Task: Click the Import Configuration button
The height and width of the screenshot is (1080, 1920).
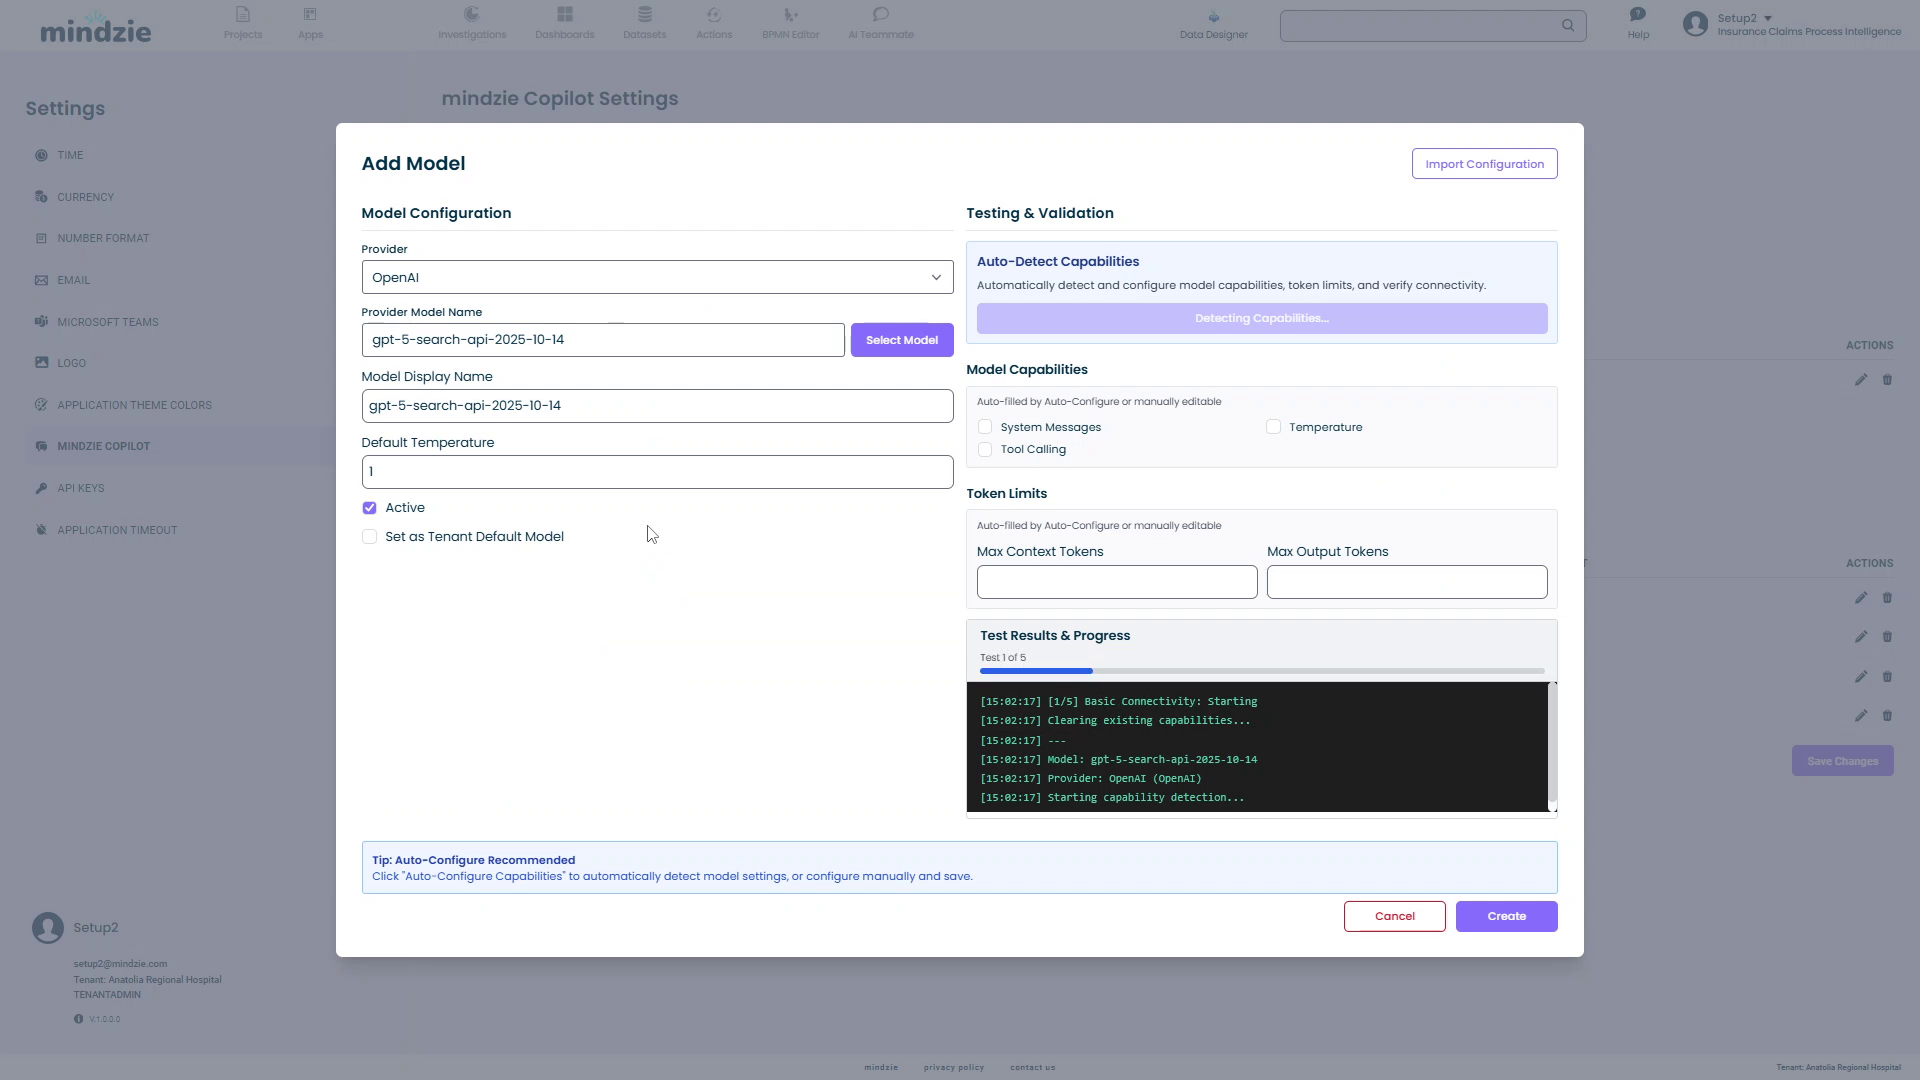Action: tap(1484, 164)
